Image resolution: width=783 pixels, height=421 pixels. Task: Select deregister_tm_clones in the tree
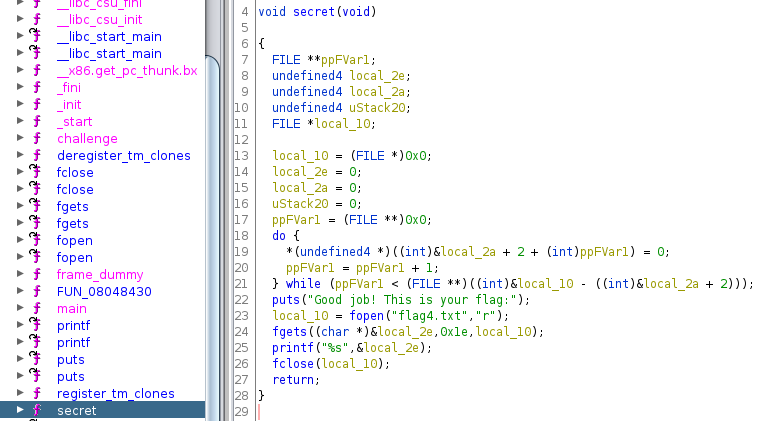123,155
